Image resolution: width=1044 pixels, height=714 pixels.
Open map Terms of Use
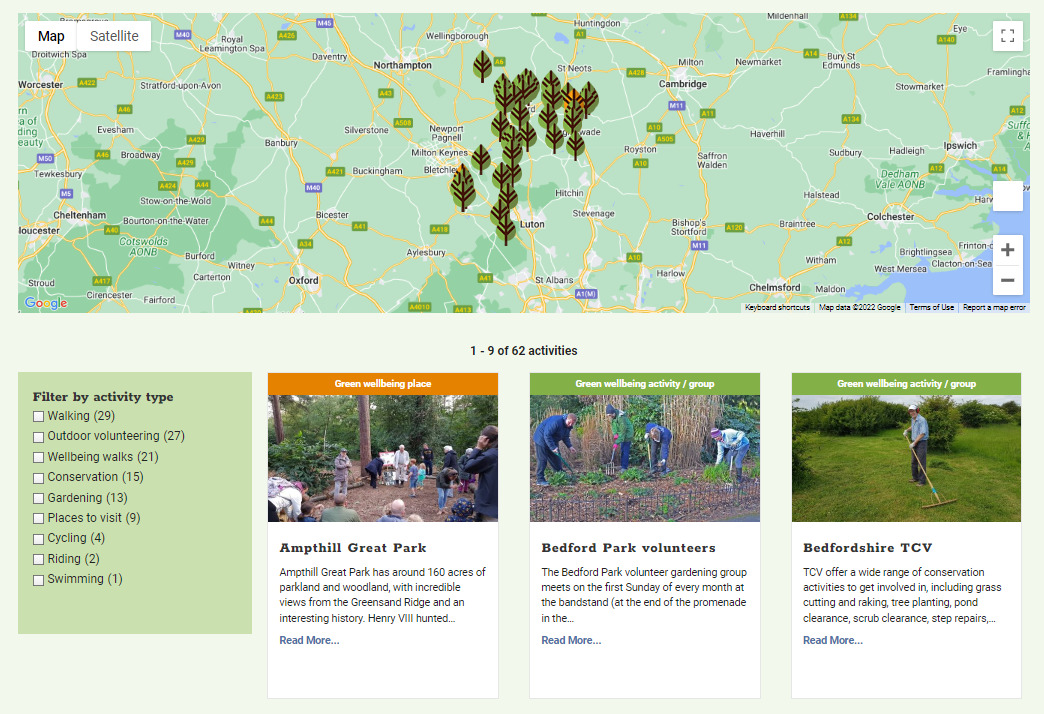click(x=931, y=307)
